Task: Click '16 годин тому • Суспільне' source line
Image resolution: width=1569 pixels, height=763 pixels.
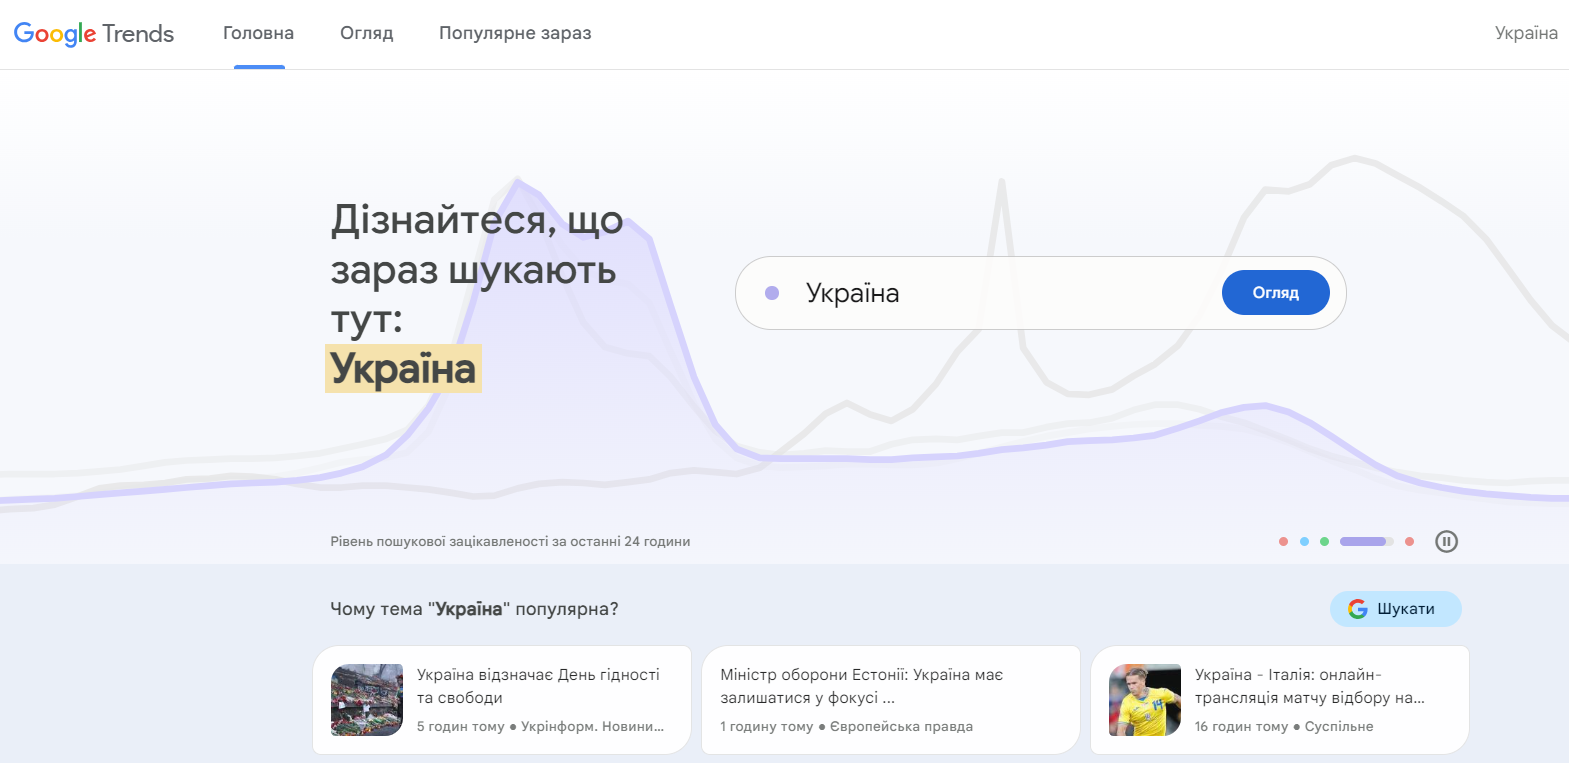Action: (x=1284, y=727)
